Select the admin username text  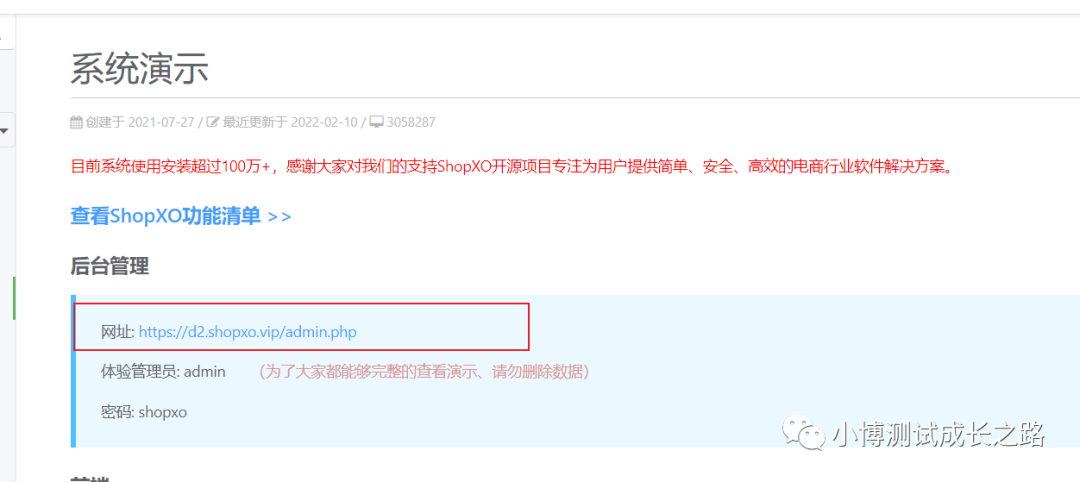[x=205, y=372]
